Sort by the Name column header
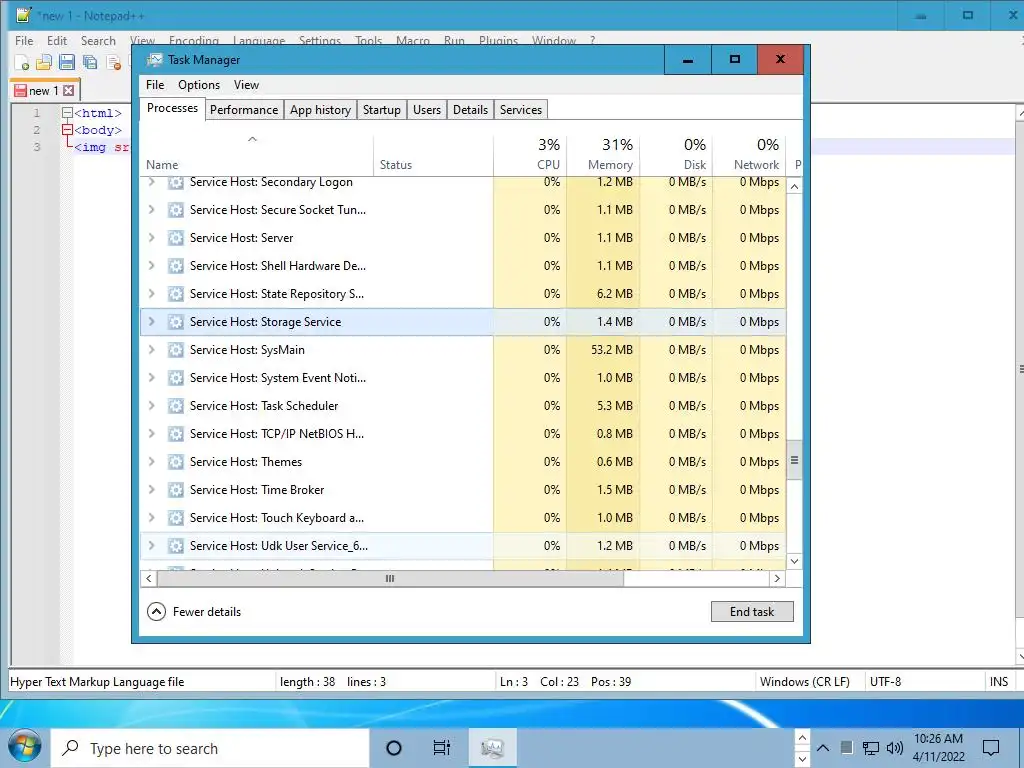Image resolution: width=1024 pixels, height=768 pixels. point(256,155)
